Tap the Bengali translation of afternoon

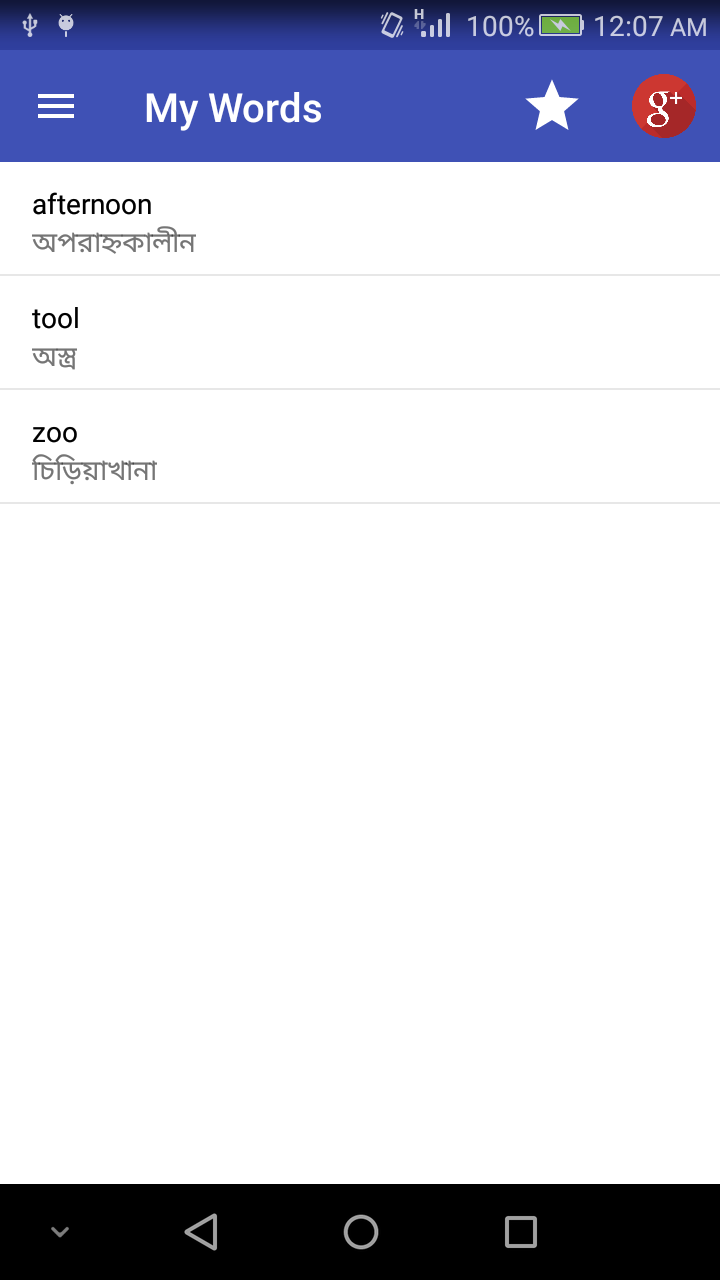pyautogui.click(x=113, y=242)
